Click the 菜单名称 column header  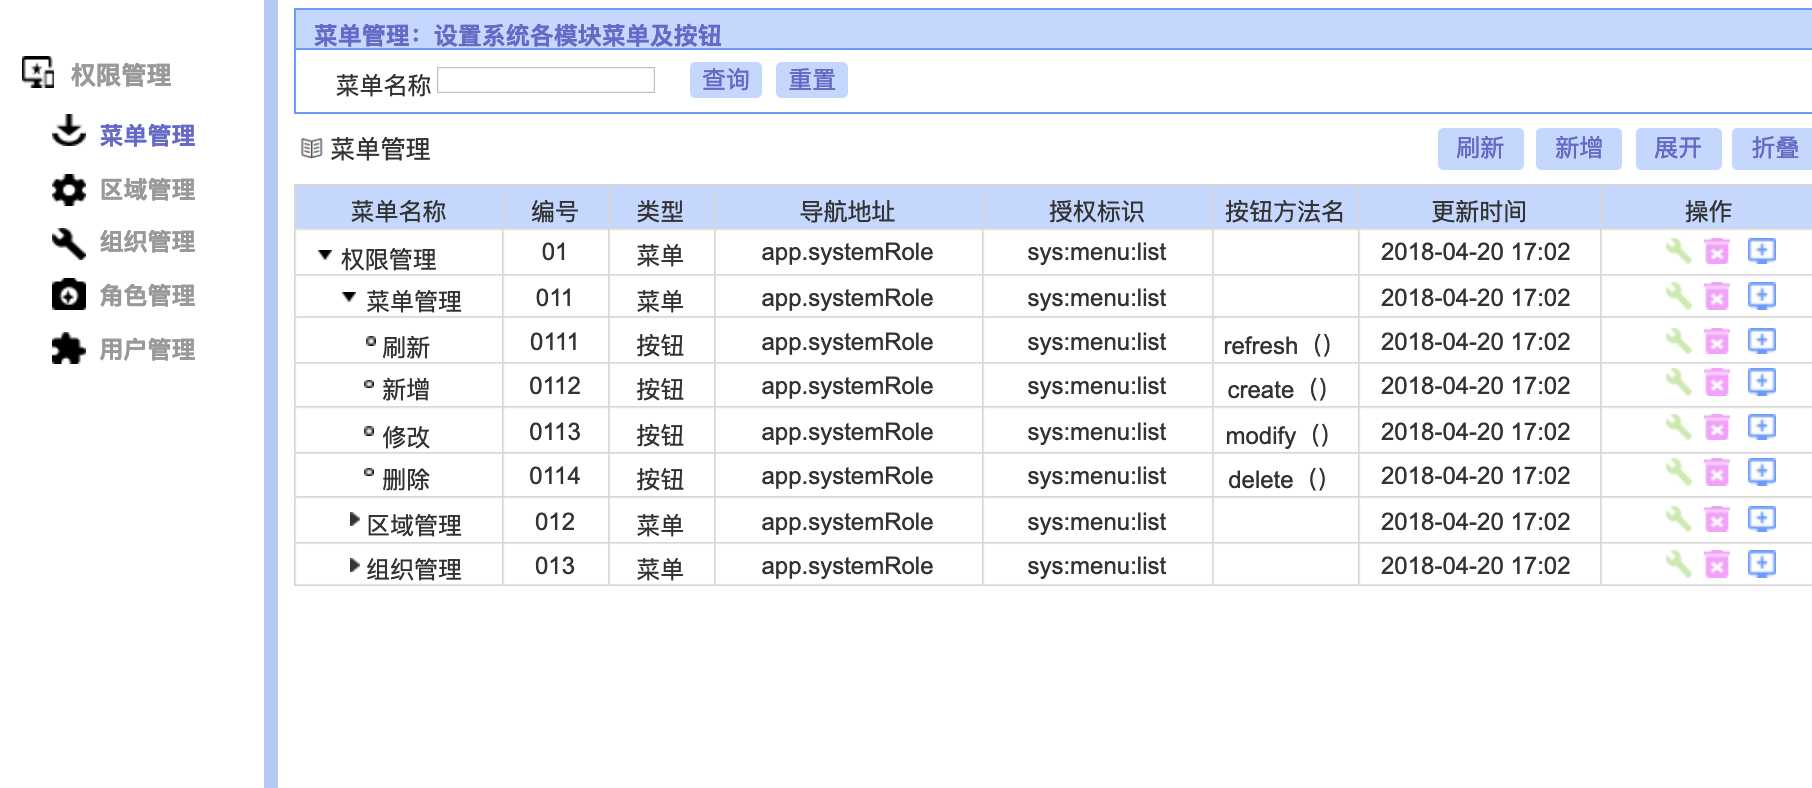click(398, 211)
